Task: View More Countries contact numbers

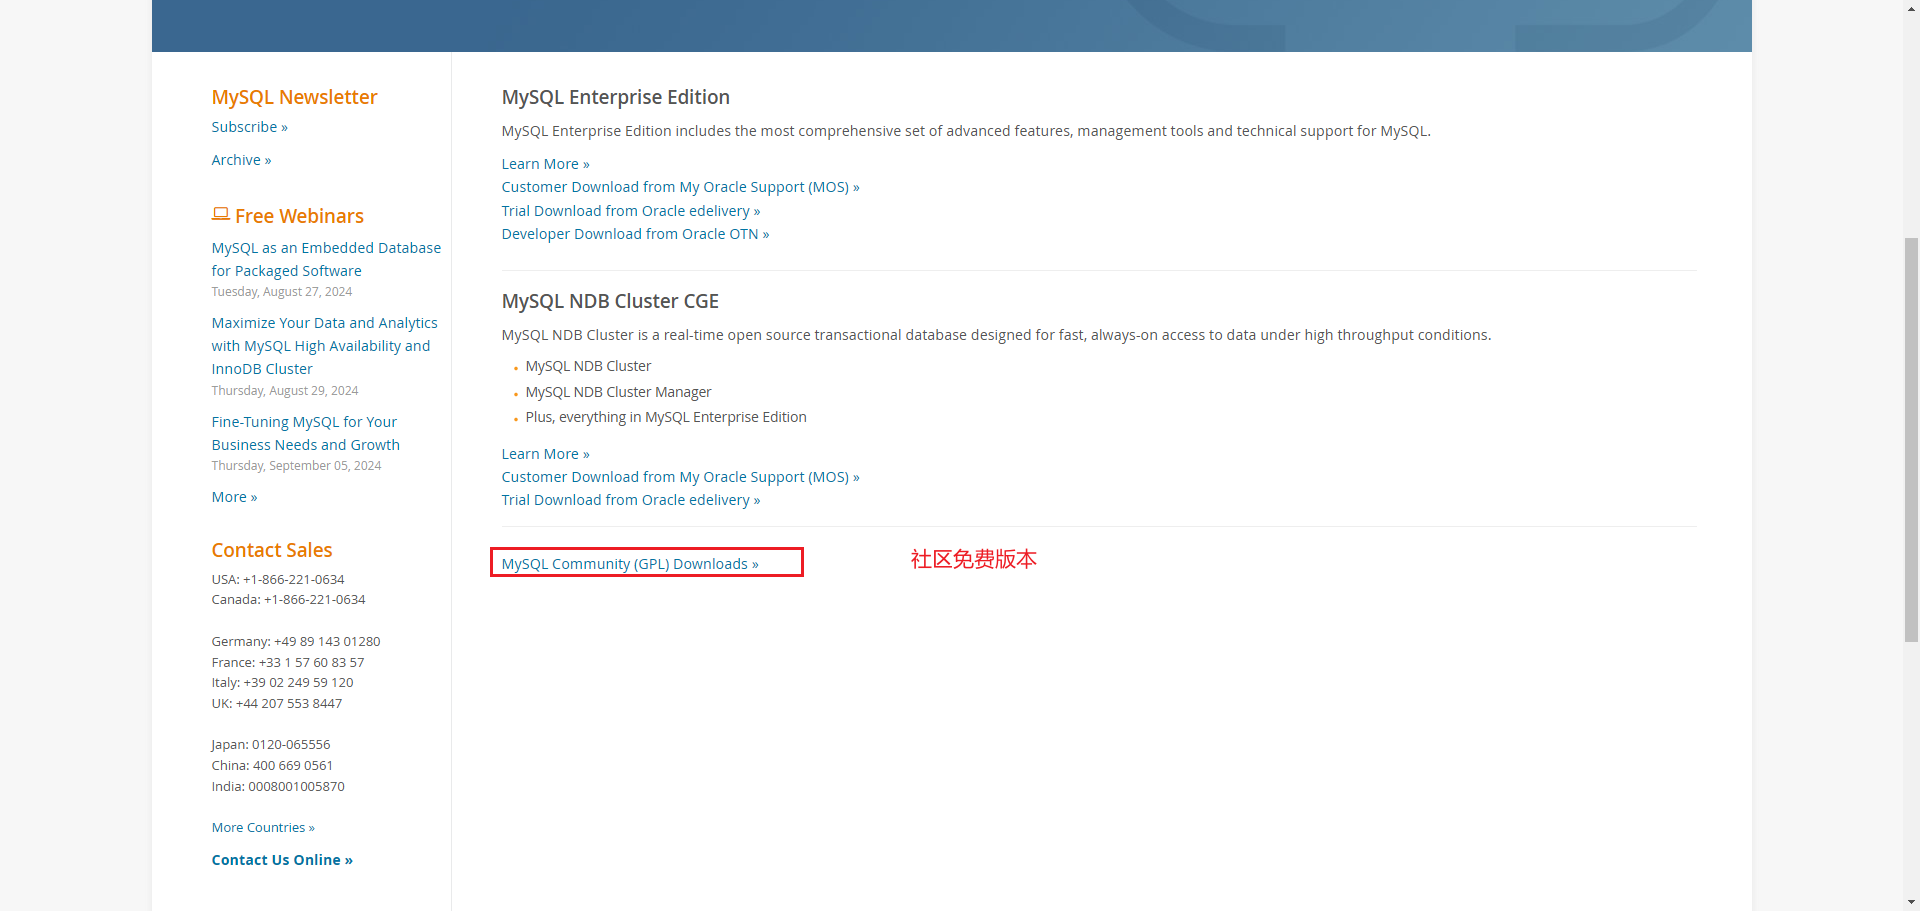Action: (x=263, y=827)
